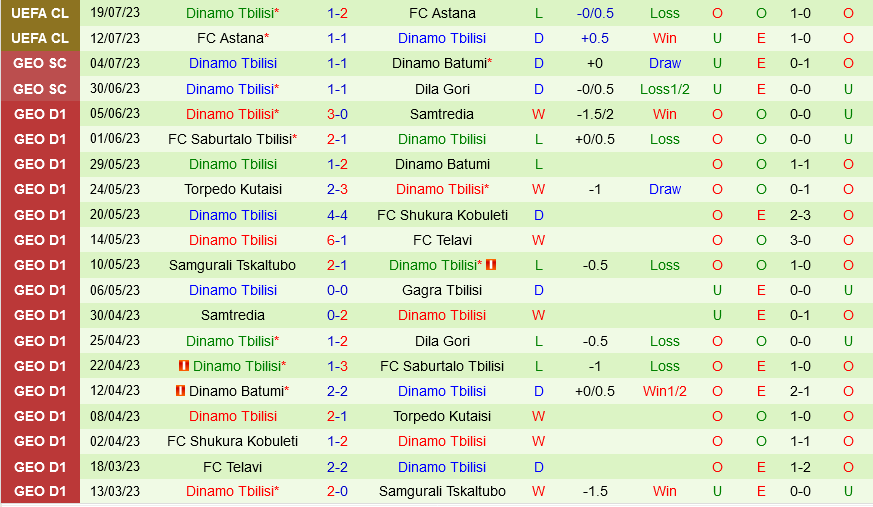Viewport: 873px width, 507px height.
Task: Click red card icon in the 10/05/23 row
Action: pos(491,265)
